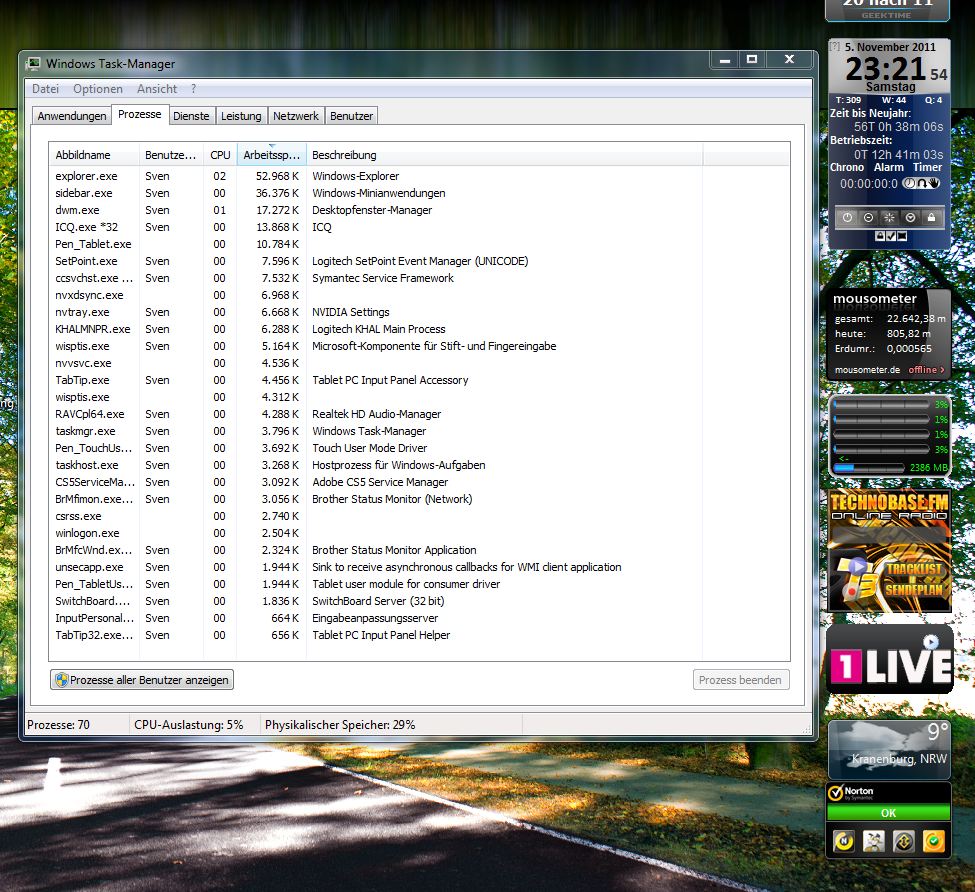Click the green Norton OK status bar
975x892 pixels.
click(889, 812)
